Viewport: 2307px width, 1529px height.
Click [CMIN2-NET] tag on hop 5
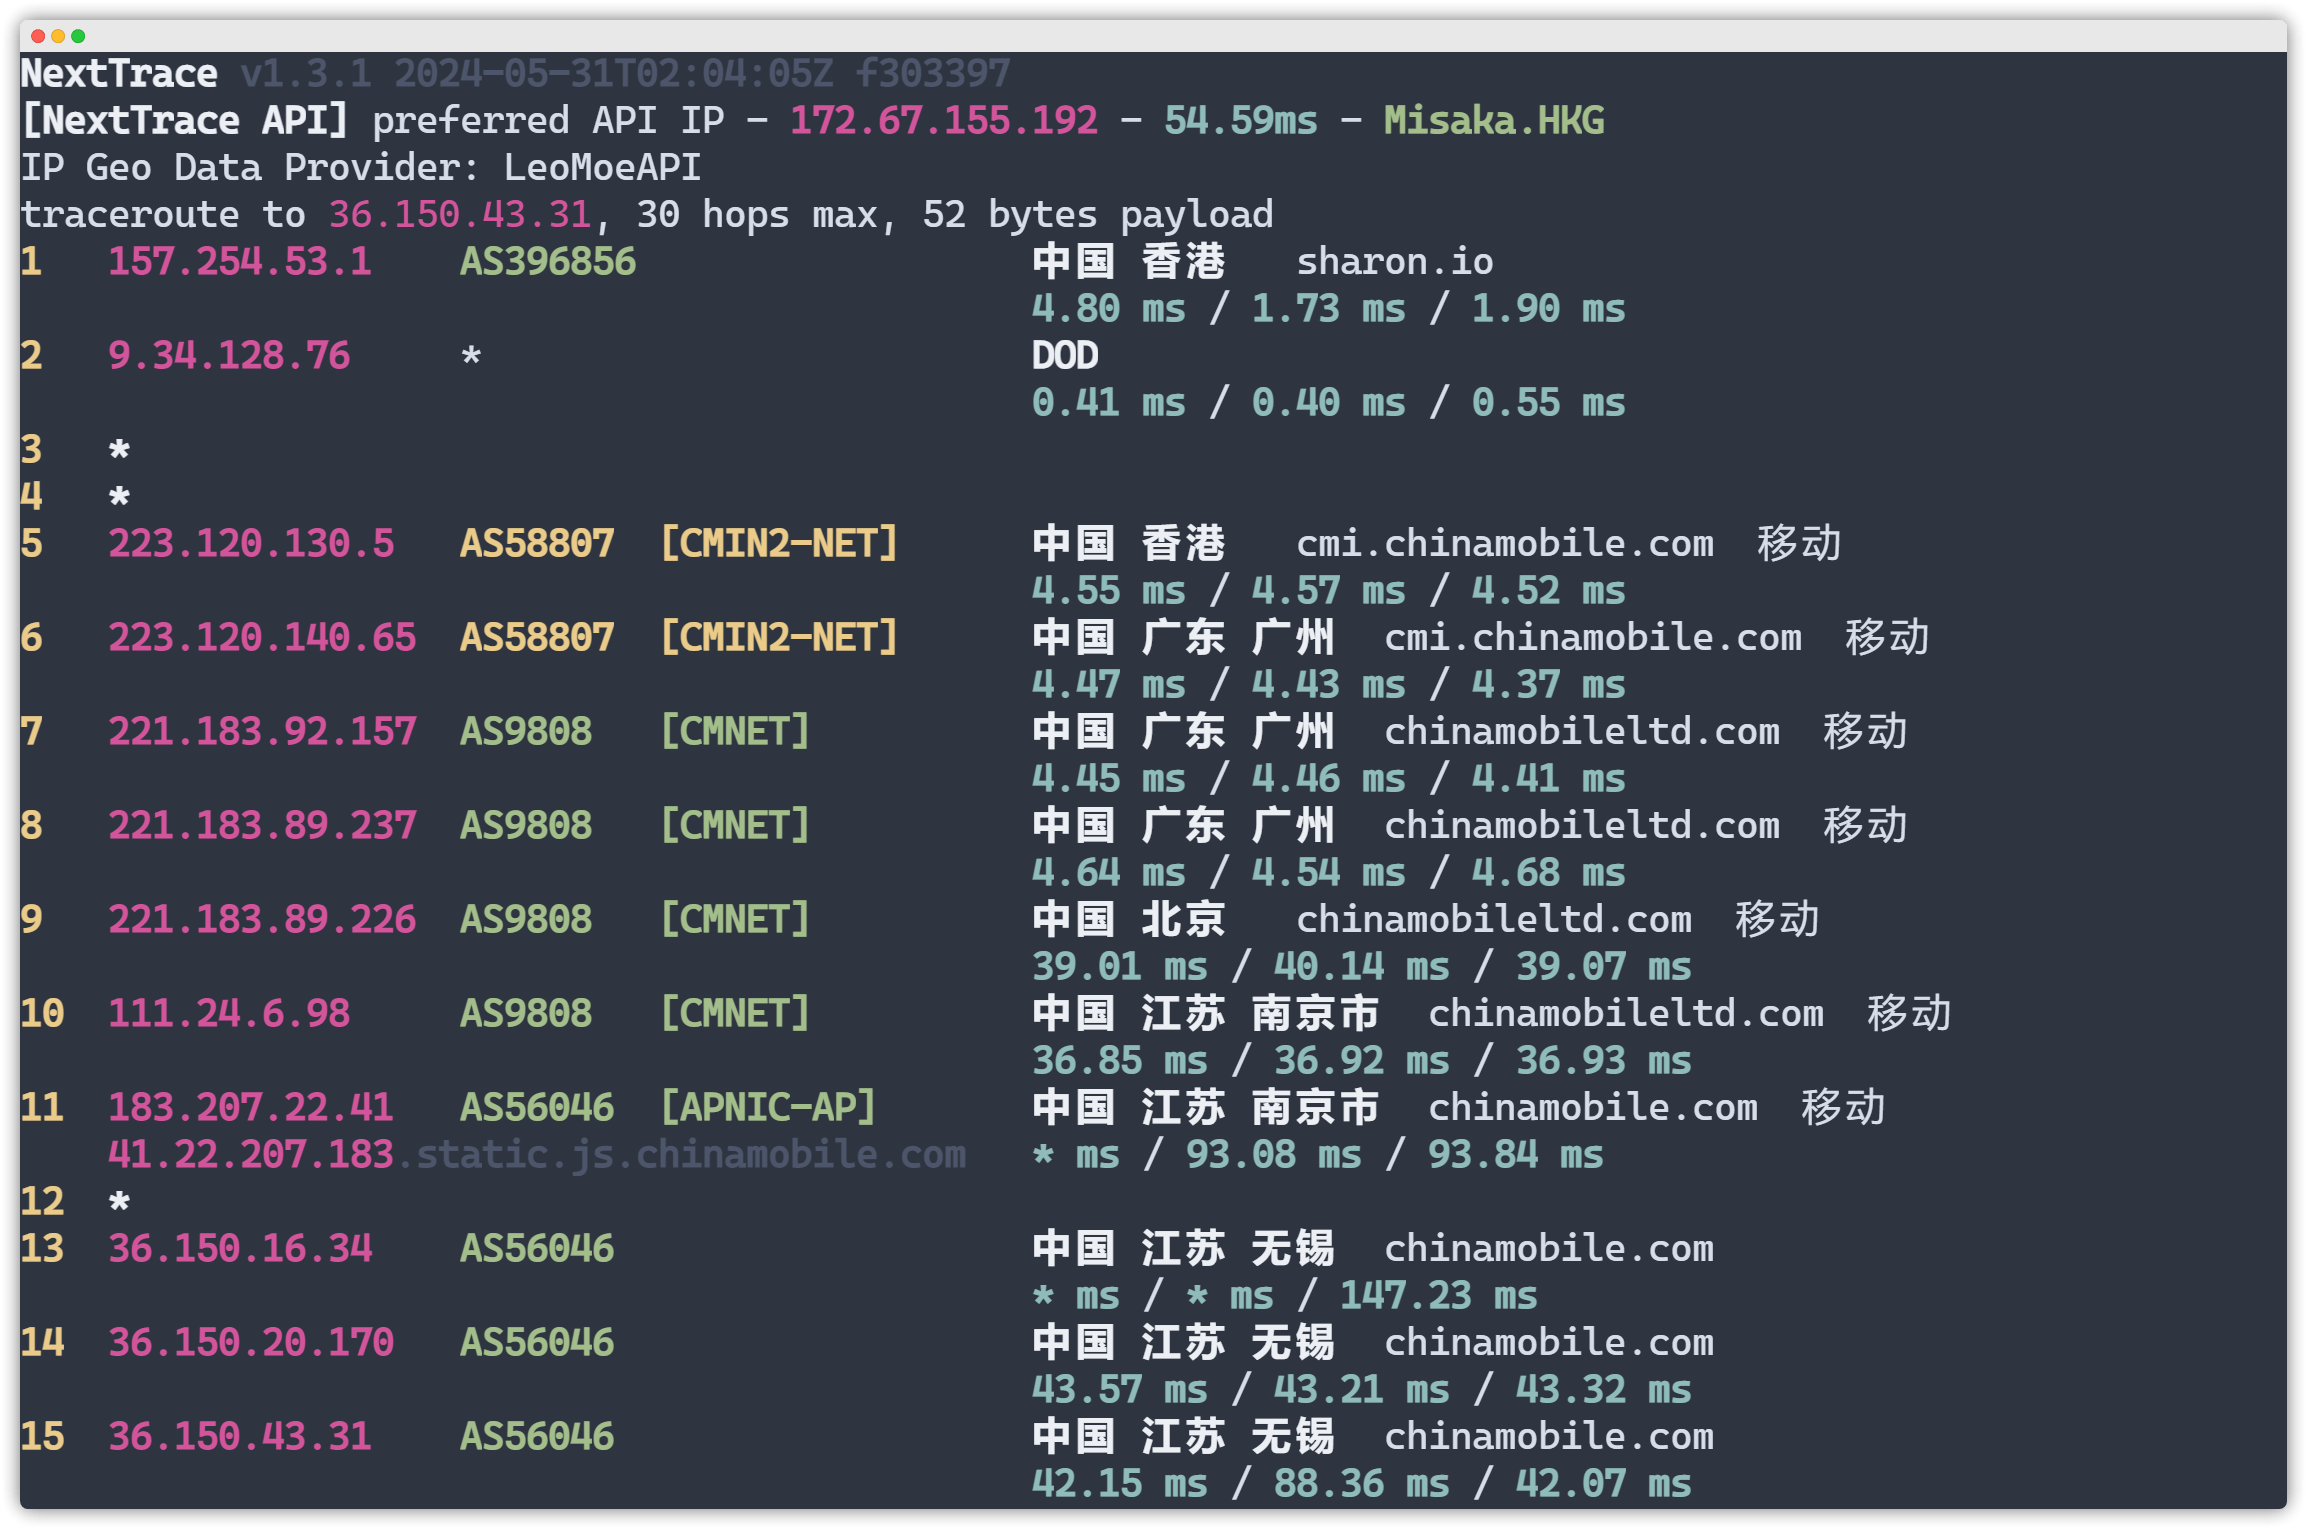(x=779, y=544)
